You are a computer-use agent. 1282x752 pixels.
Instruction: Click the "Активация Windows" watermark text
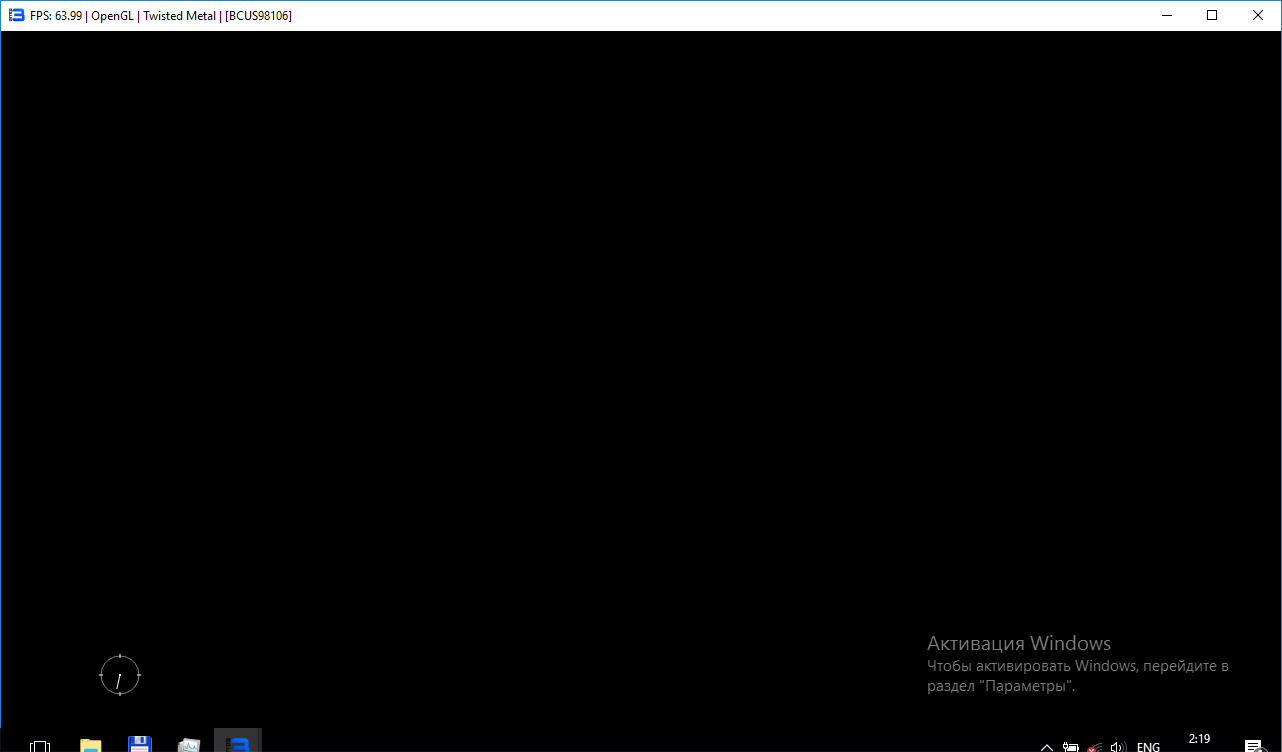(x=1018, y=643)
